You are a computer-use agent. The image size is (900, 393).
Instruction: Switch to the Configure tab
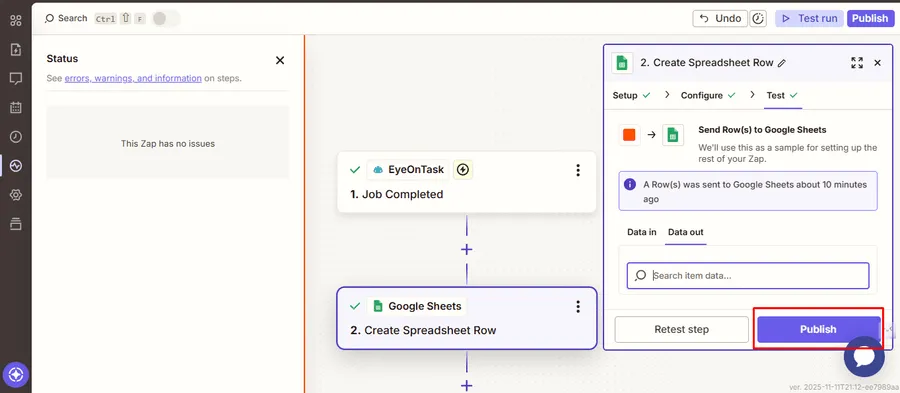(708, 95)
